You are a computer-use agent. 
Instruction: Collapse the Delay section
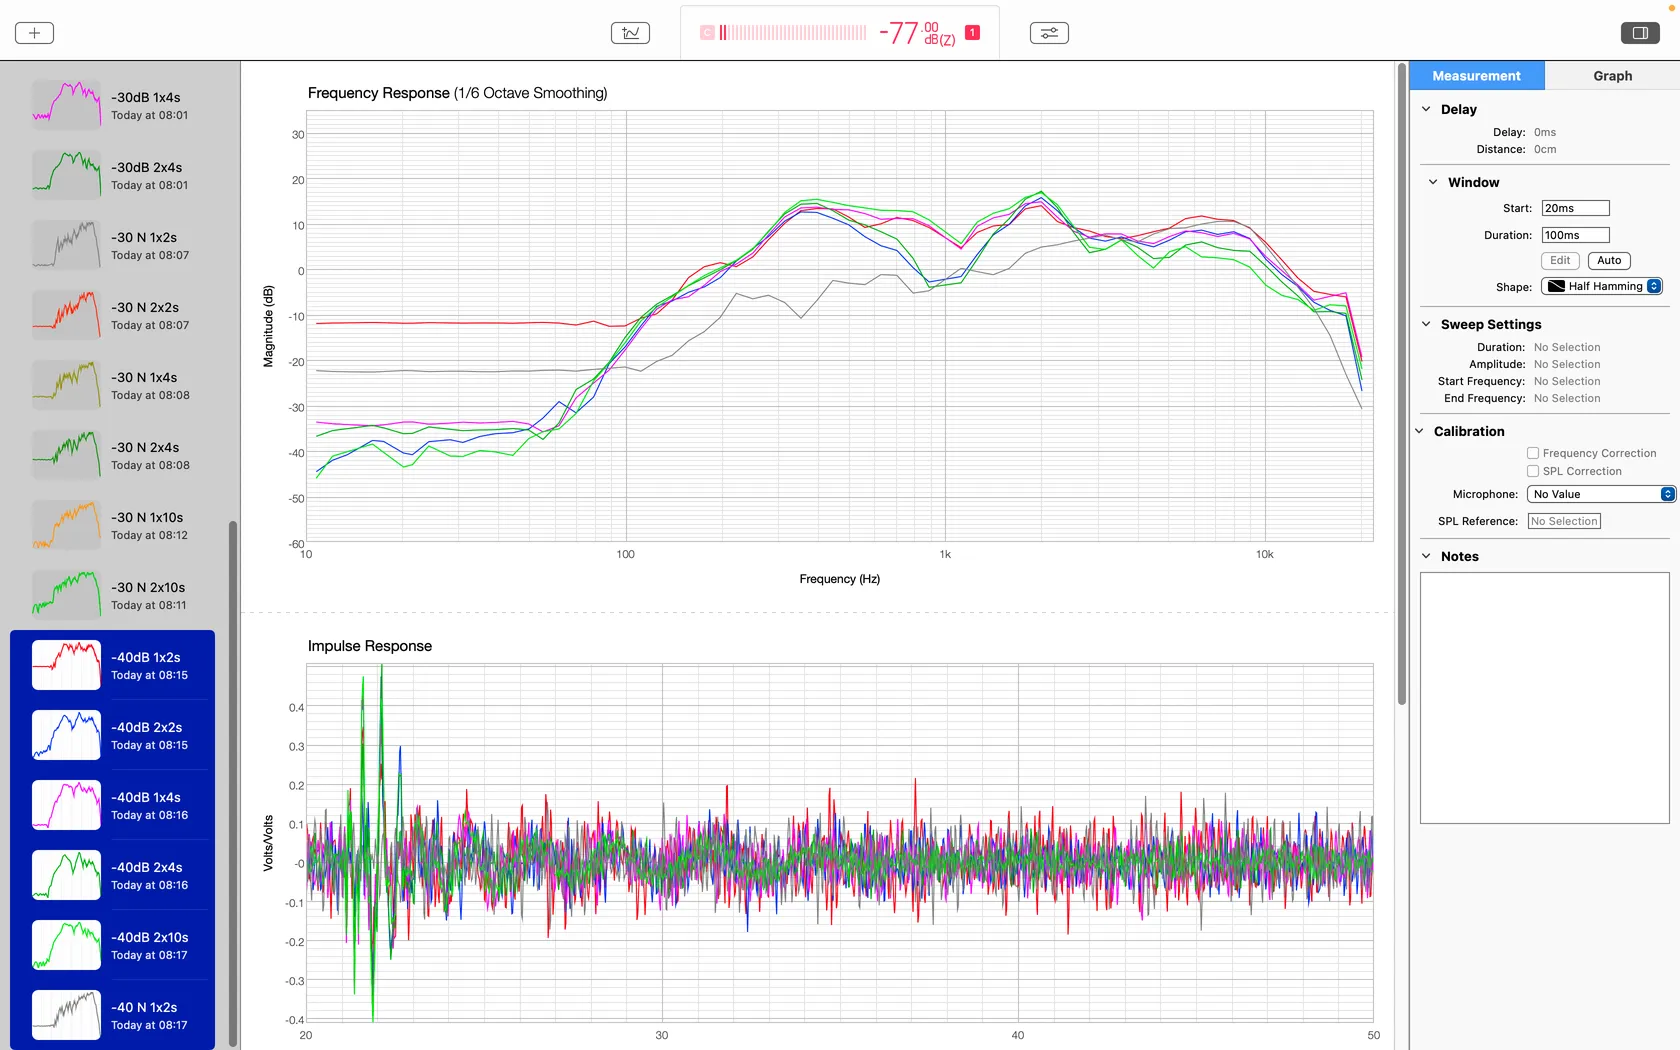coord(1426,109)
